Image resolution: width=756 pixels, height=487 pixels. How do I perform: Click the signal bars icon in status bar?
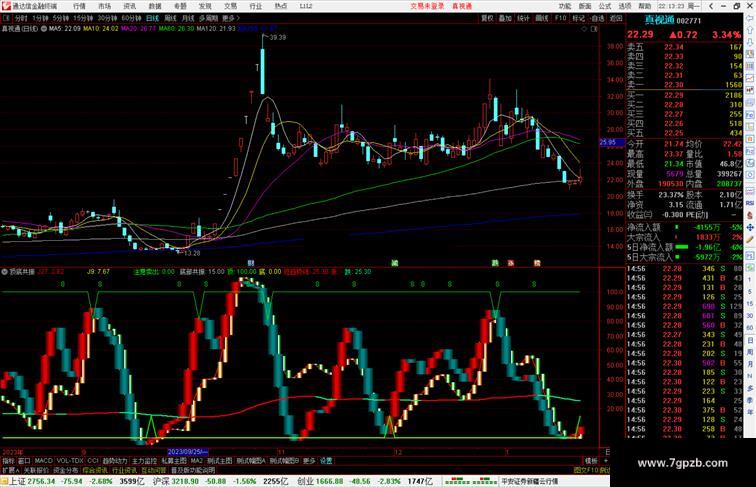click(470, 481)
